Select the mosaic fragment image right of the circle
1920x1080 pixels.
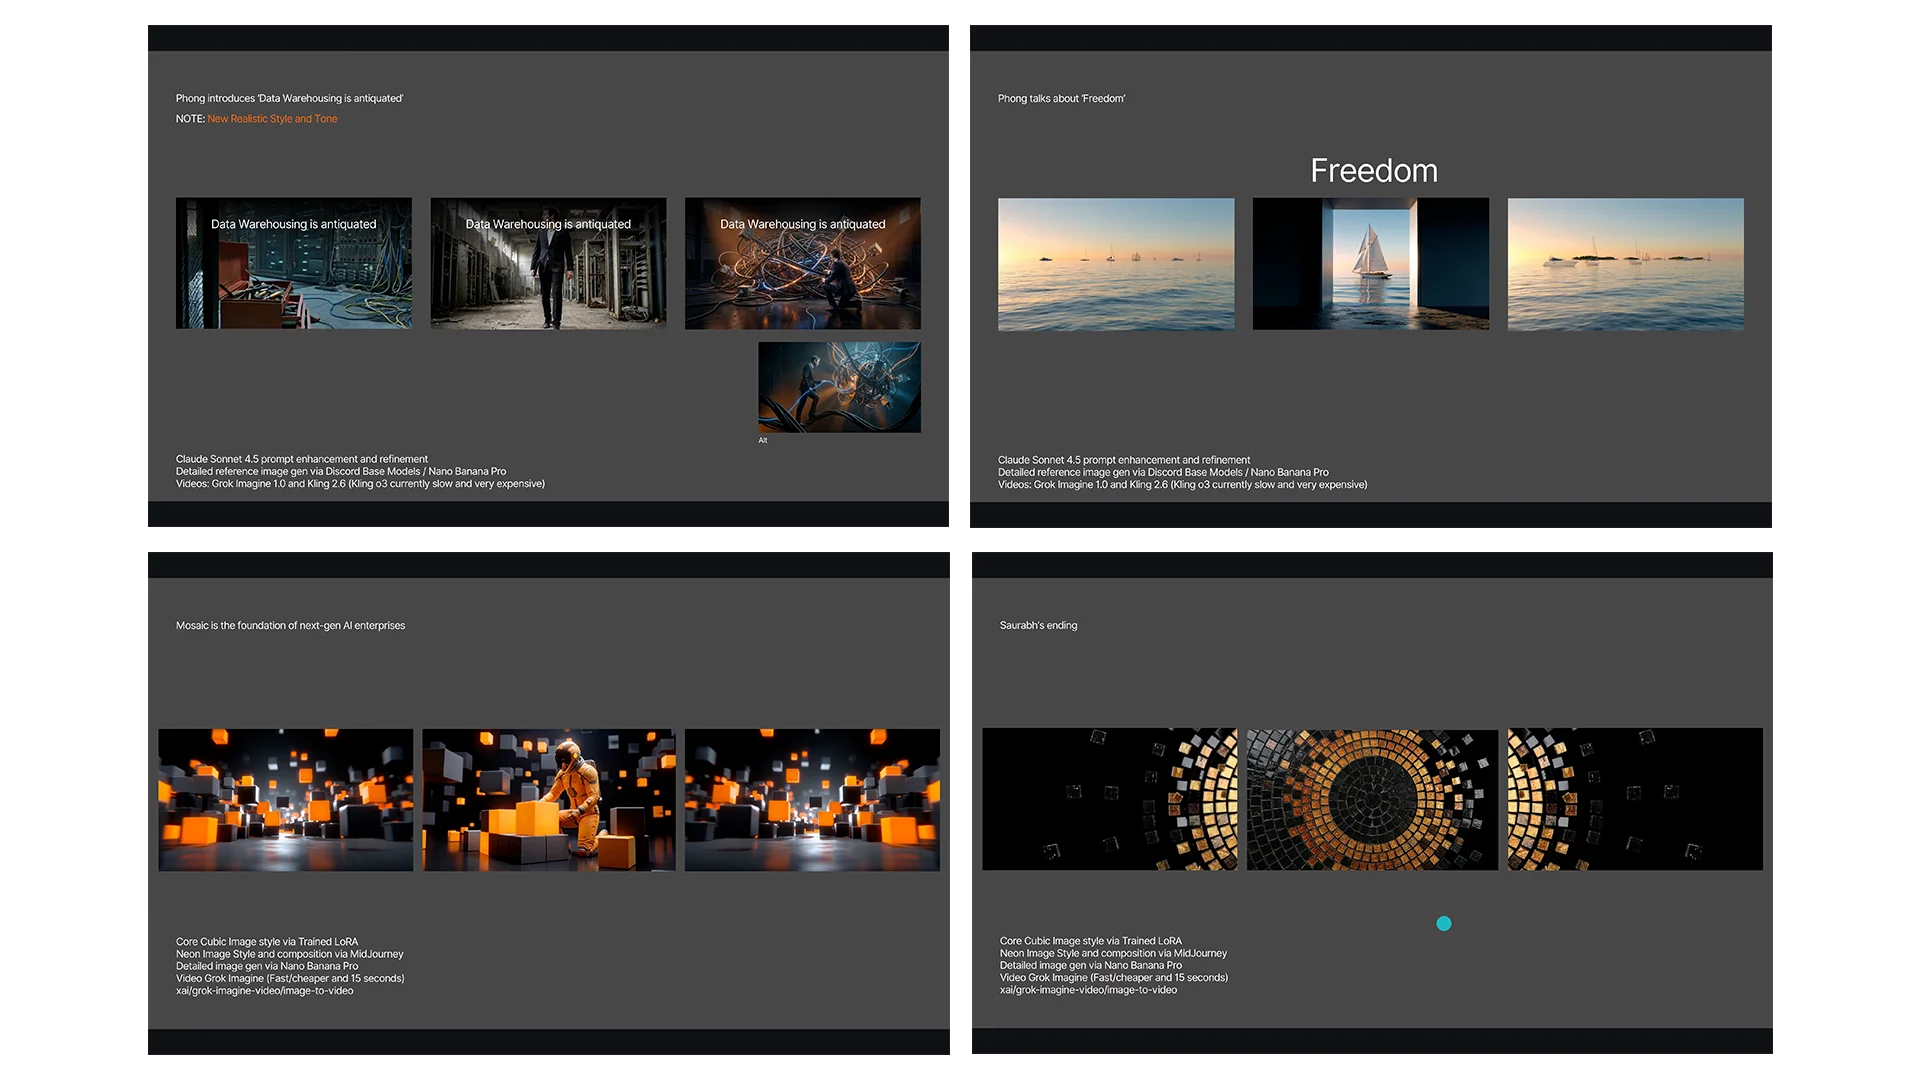tap(1635, 799)
